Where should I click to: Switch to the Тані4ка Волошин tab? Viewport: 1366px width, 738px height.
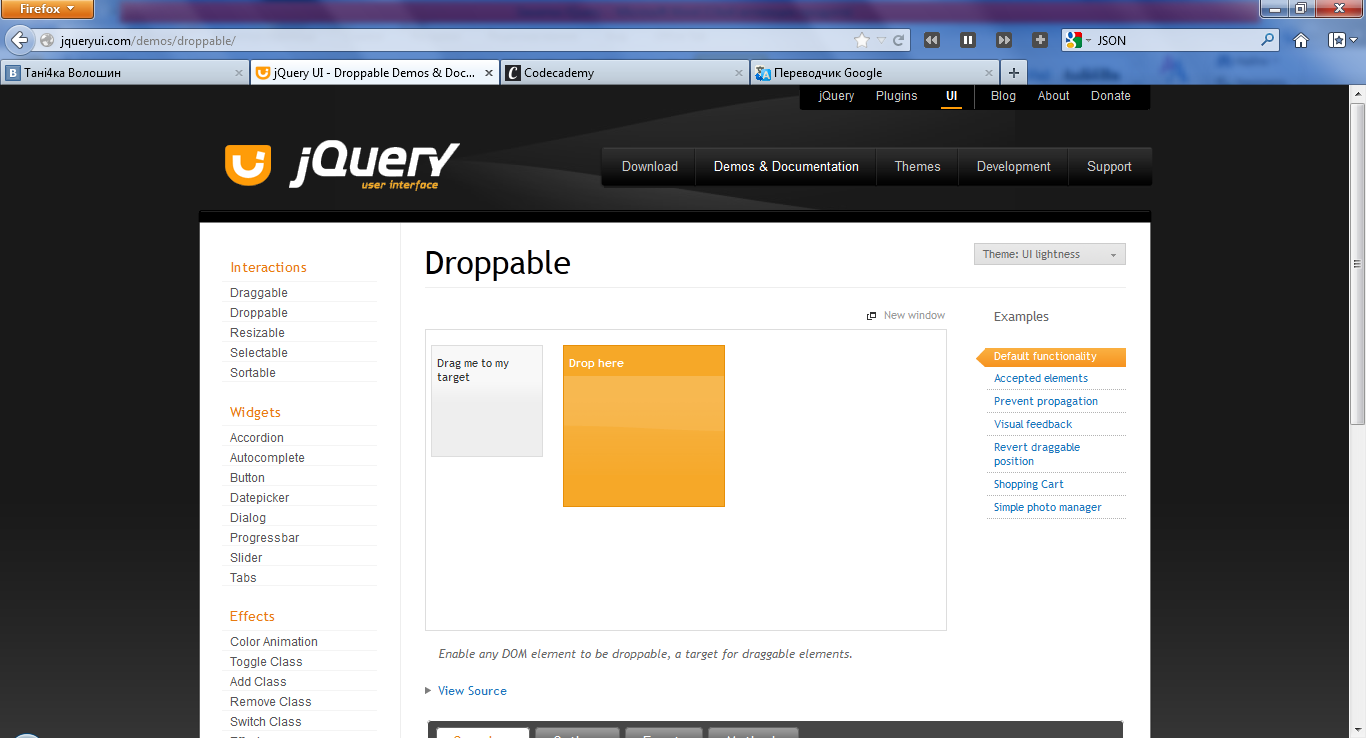[125, 73]
